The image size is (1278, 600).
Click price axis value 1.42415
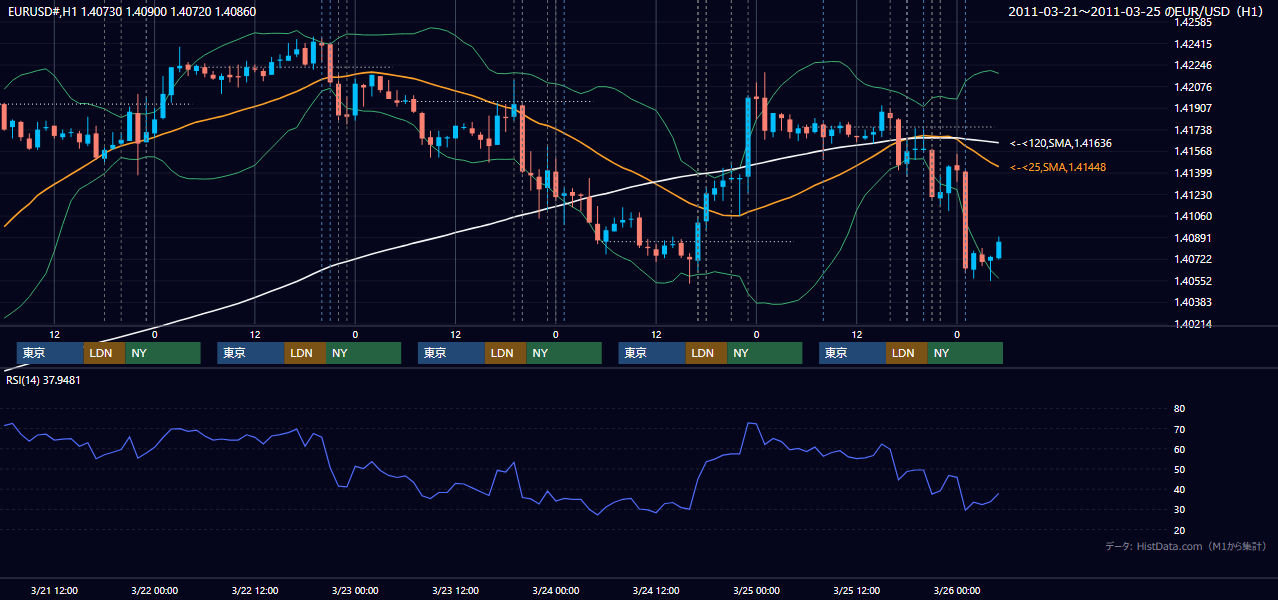pyautogui.click(x=1193, y=44)
